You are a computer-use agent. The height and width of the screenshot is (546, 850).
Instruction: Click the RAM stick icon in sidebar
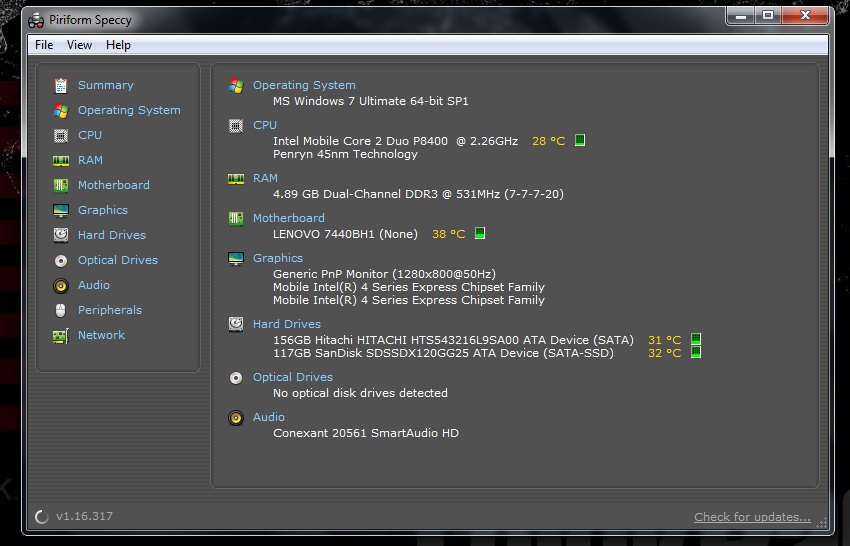(61, 160)
